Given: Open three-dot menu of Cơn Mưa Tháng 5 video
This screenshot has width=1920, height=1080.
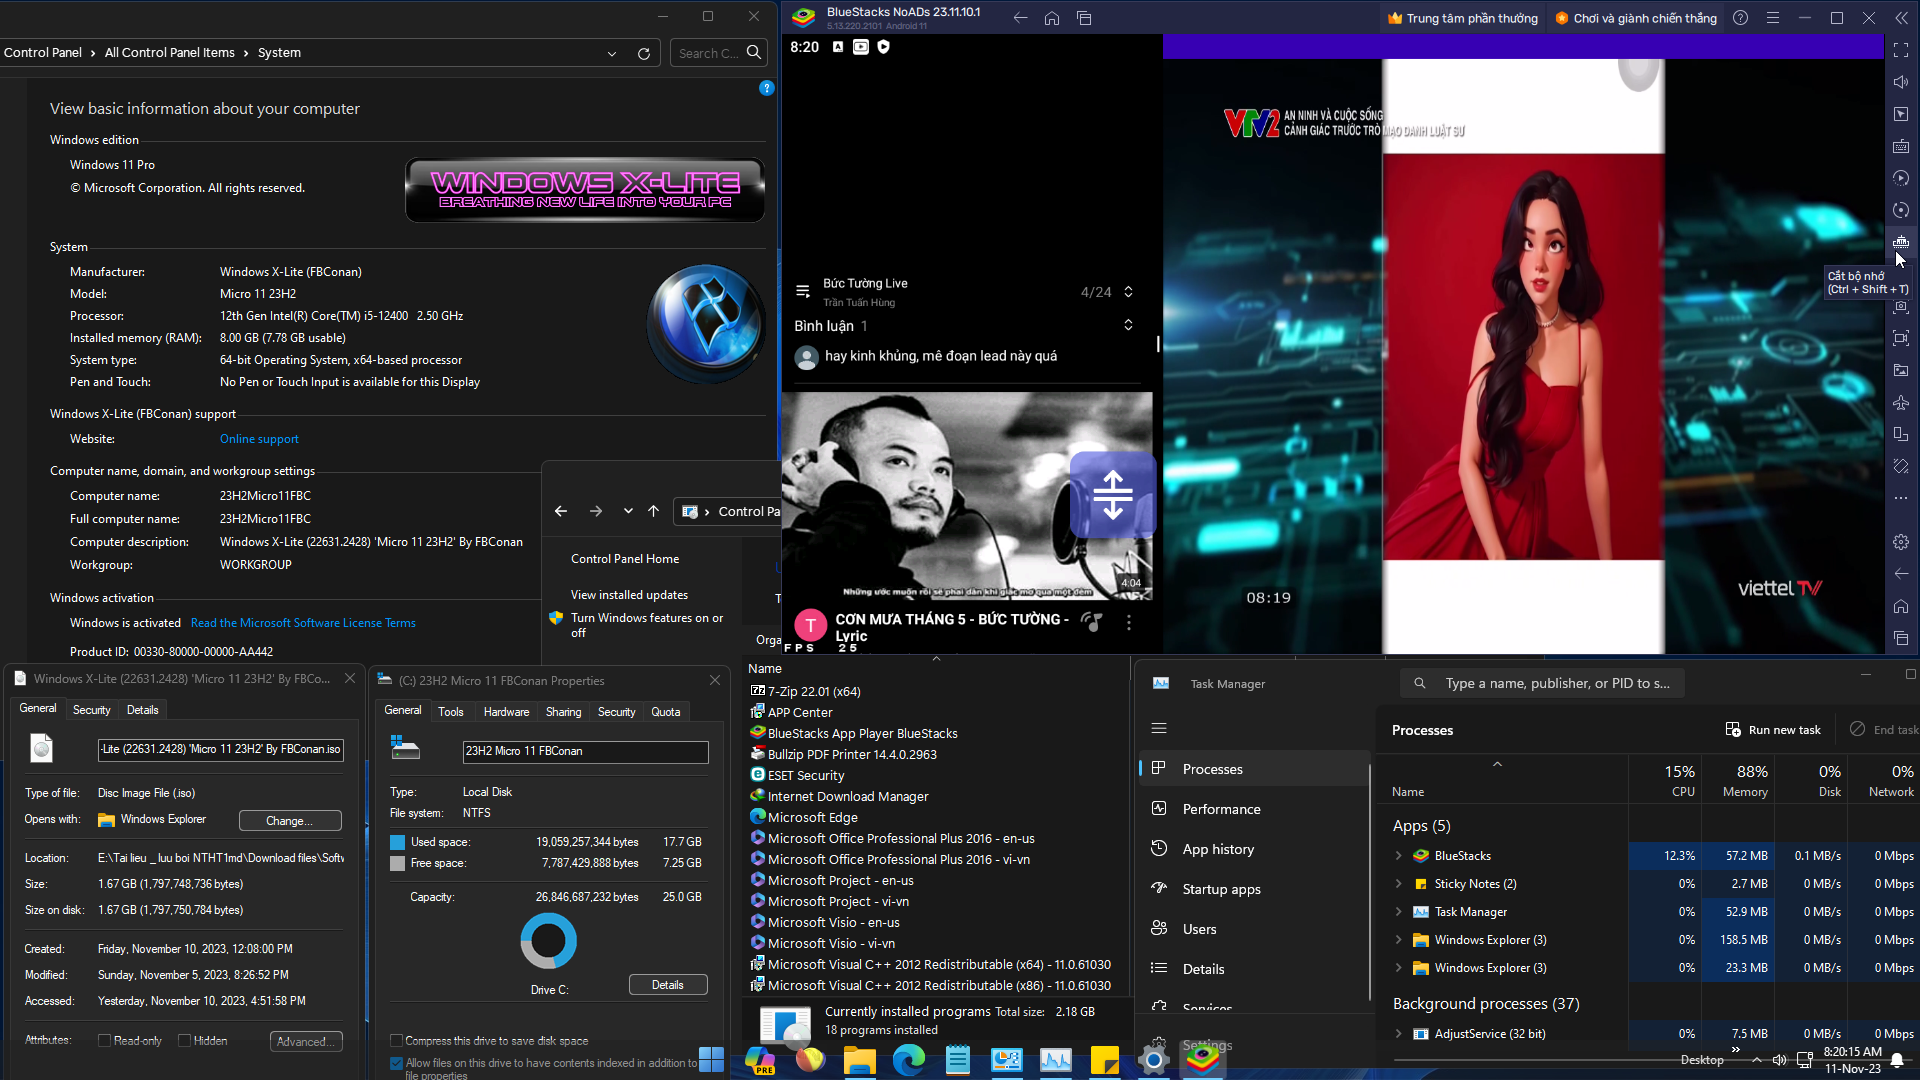Looking at the screenshot, I should pos(1129,623).
